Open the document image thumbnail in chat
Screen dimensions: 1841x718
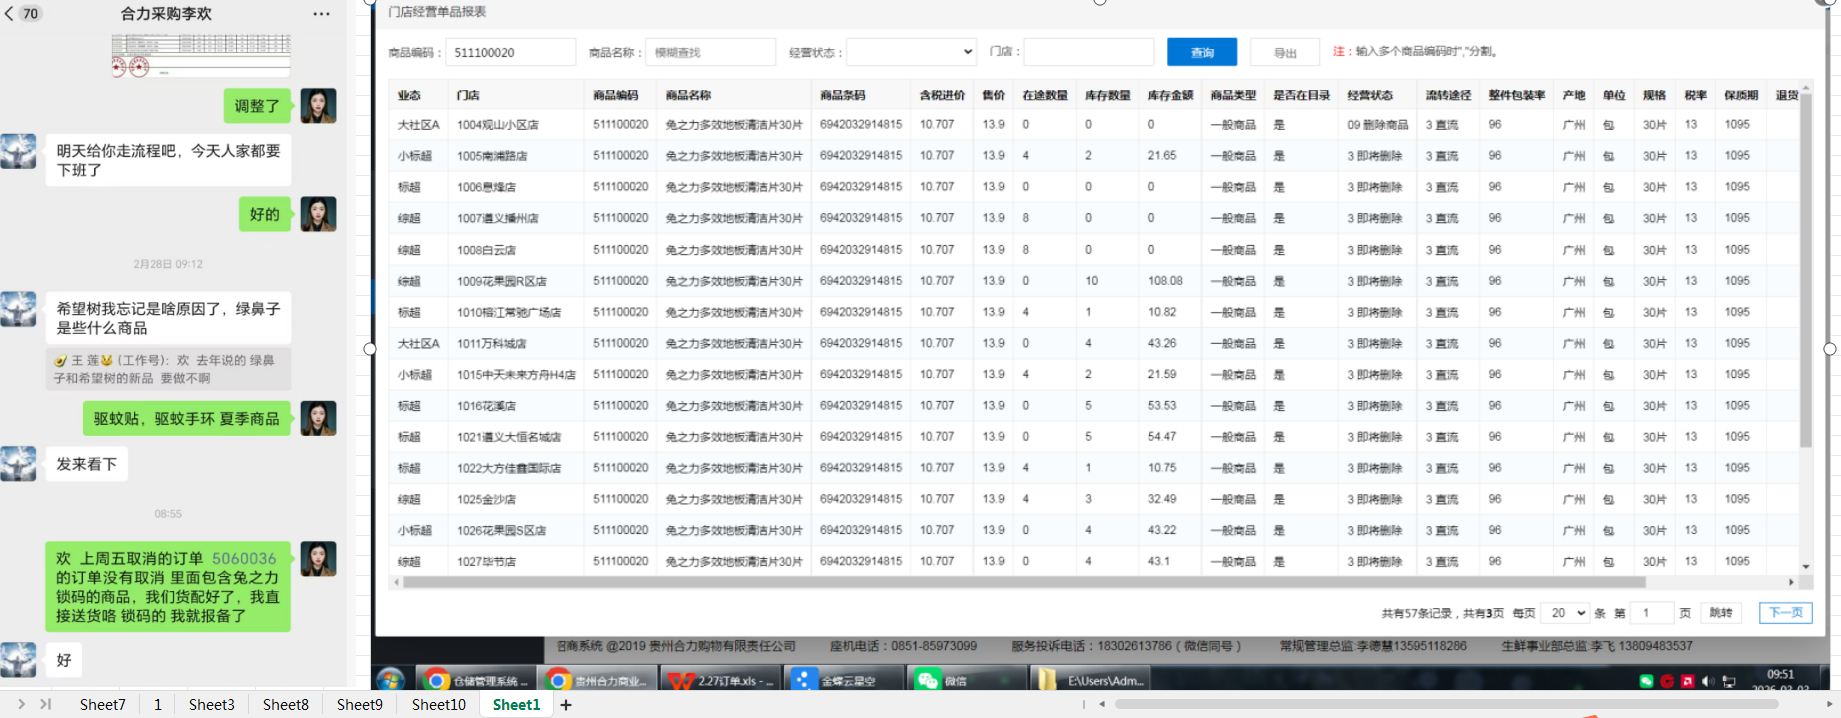(201, 55)
